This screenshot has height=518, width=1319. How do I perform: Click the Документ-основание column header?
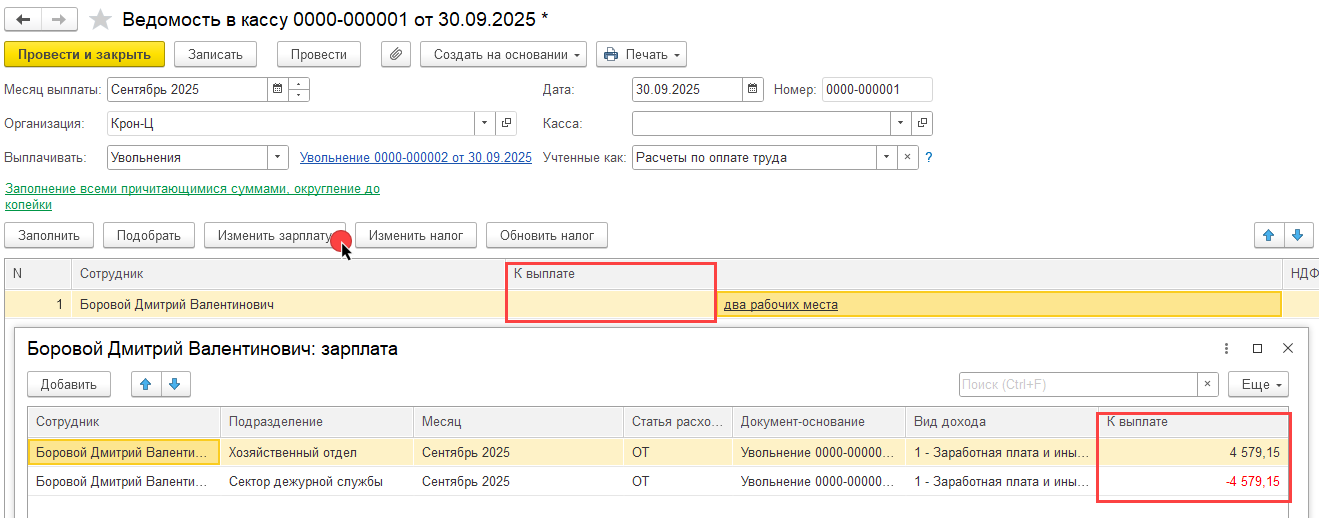[818, 422]
